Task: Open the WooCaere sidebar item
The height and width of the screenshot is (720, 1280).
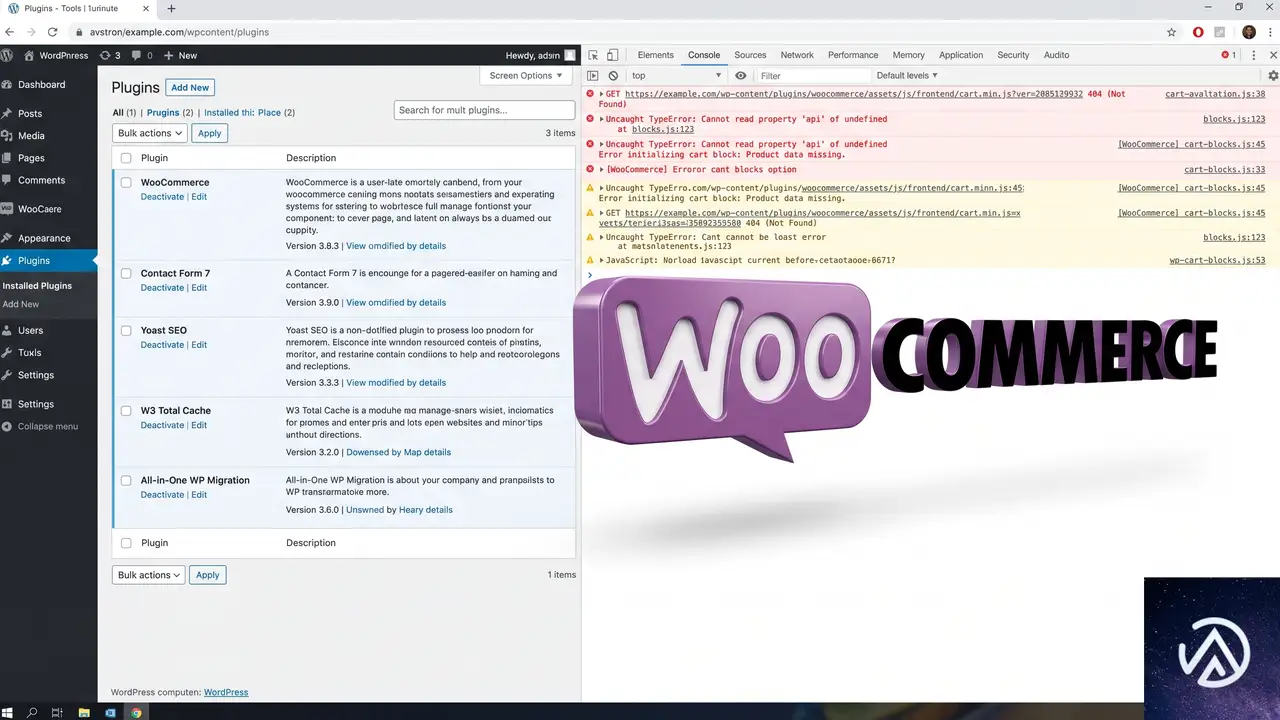Action: pos(39,209)
